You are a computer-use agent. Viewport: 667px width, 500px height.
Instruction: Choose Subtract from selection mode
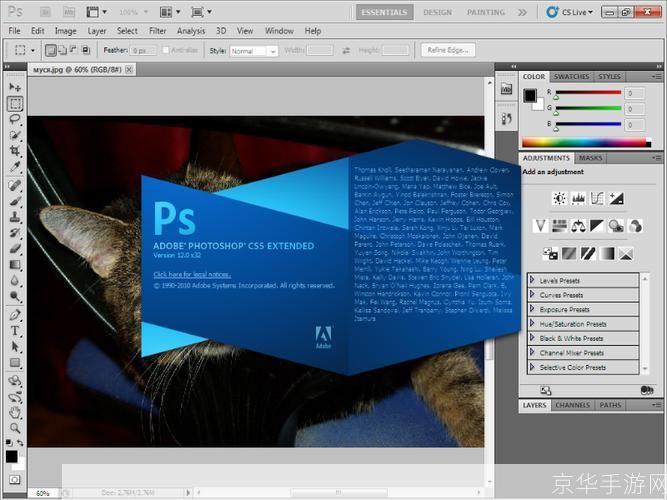(x=74, y=50)
